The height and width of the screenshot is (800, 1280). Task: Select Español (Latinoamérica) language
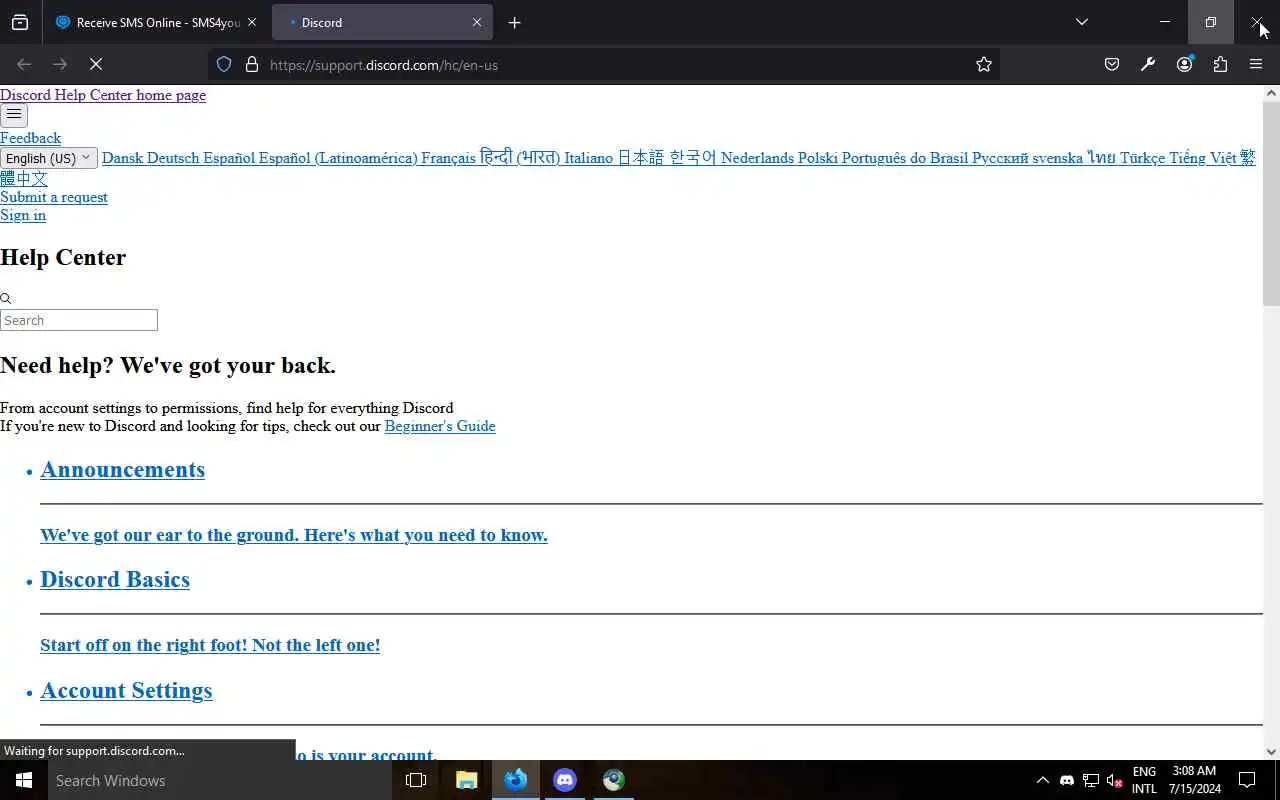[x=338, y=158]
